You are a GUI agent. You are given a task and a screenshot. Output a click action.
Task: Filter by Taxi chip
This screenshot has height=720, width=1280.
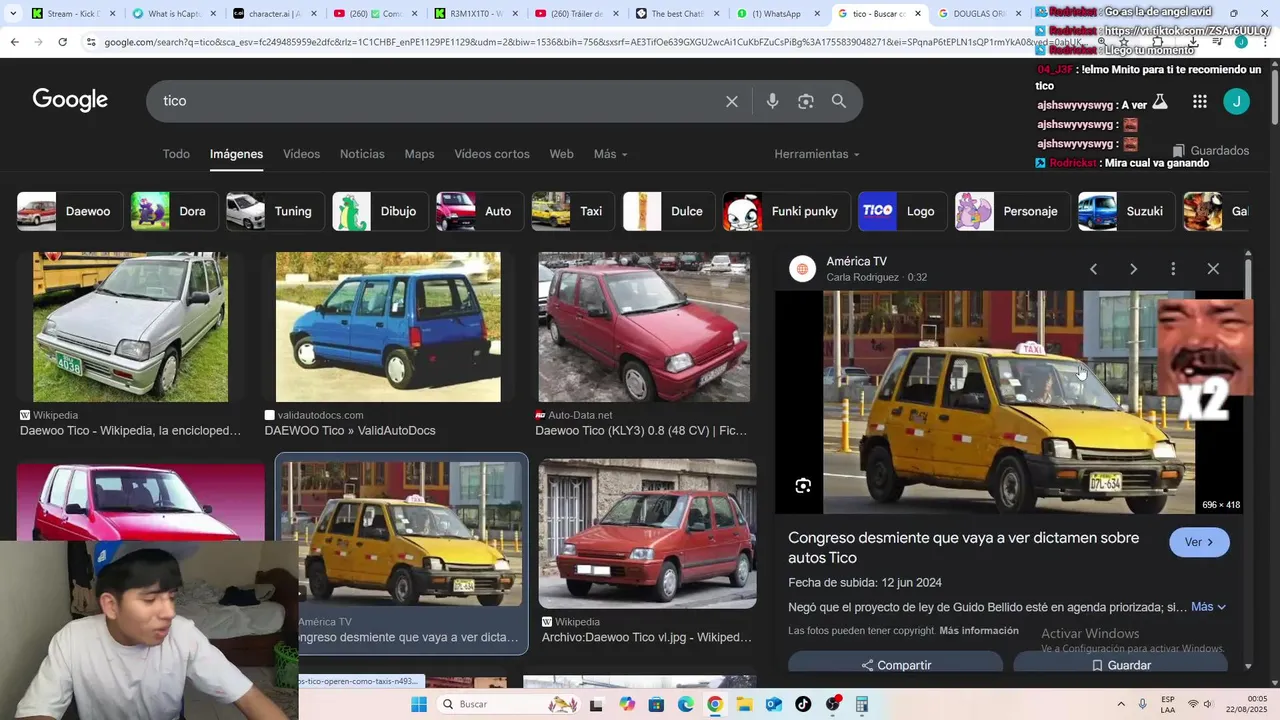tap(573, 211)
